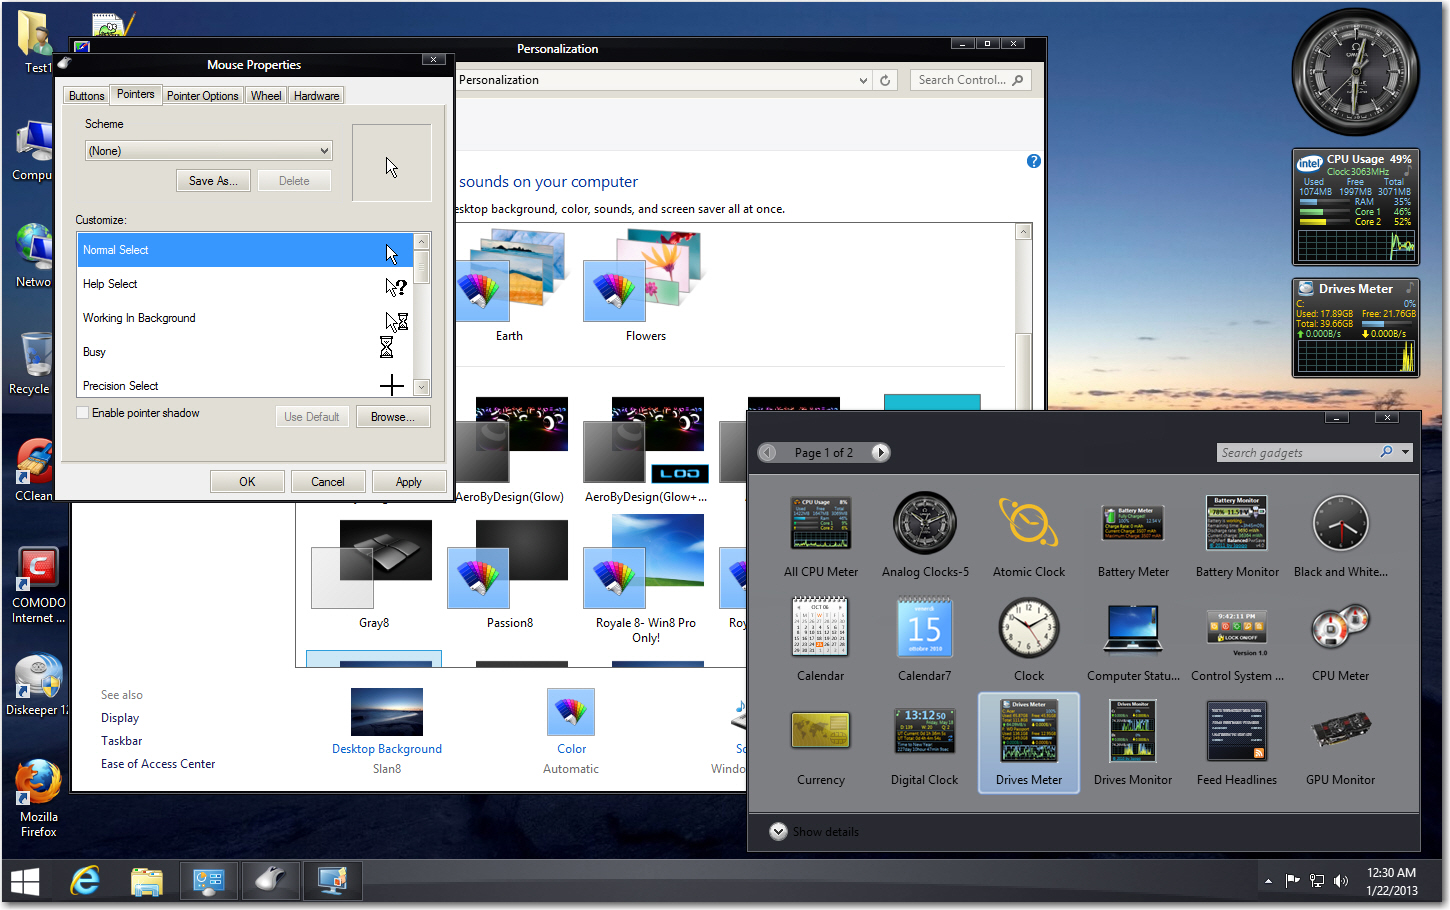The image size is (1450, 910).
Task: Click the Search gadgets input field
Action: point(1295,452)
